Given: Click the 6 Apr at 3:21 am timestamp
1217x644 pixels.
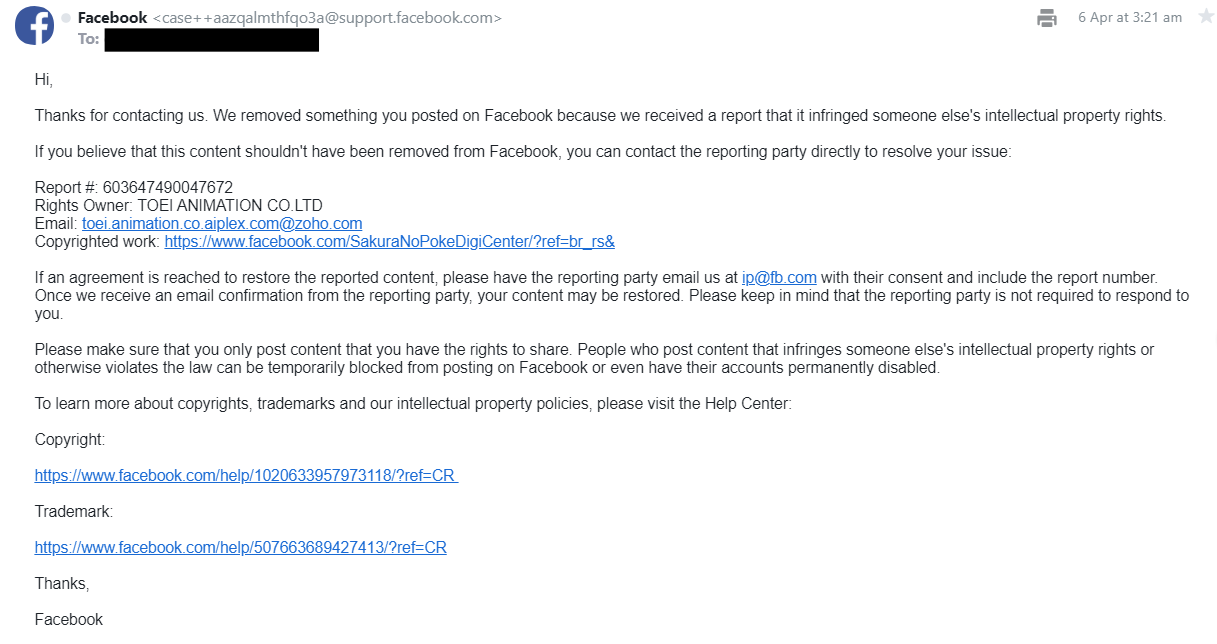Looking at the screenshot, I should [x=1130, y=17].
